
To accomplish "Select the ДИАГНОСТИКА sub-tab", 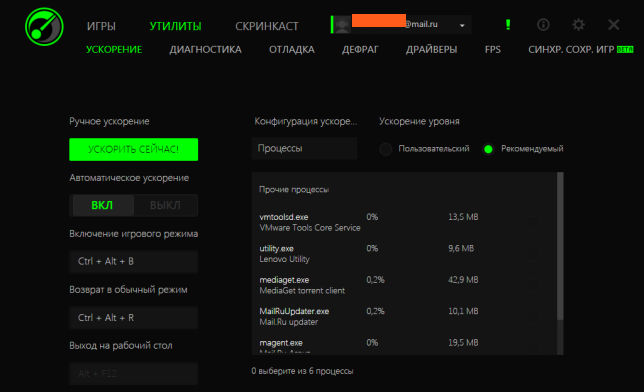I will pyautogui.click(x=205, y=50).
